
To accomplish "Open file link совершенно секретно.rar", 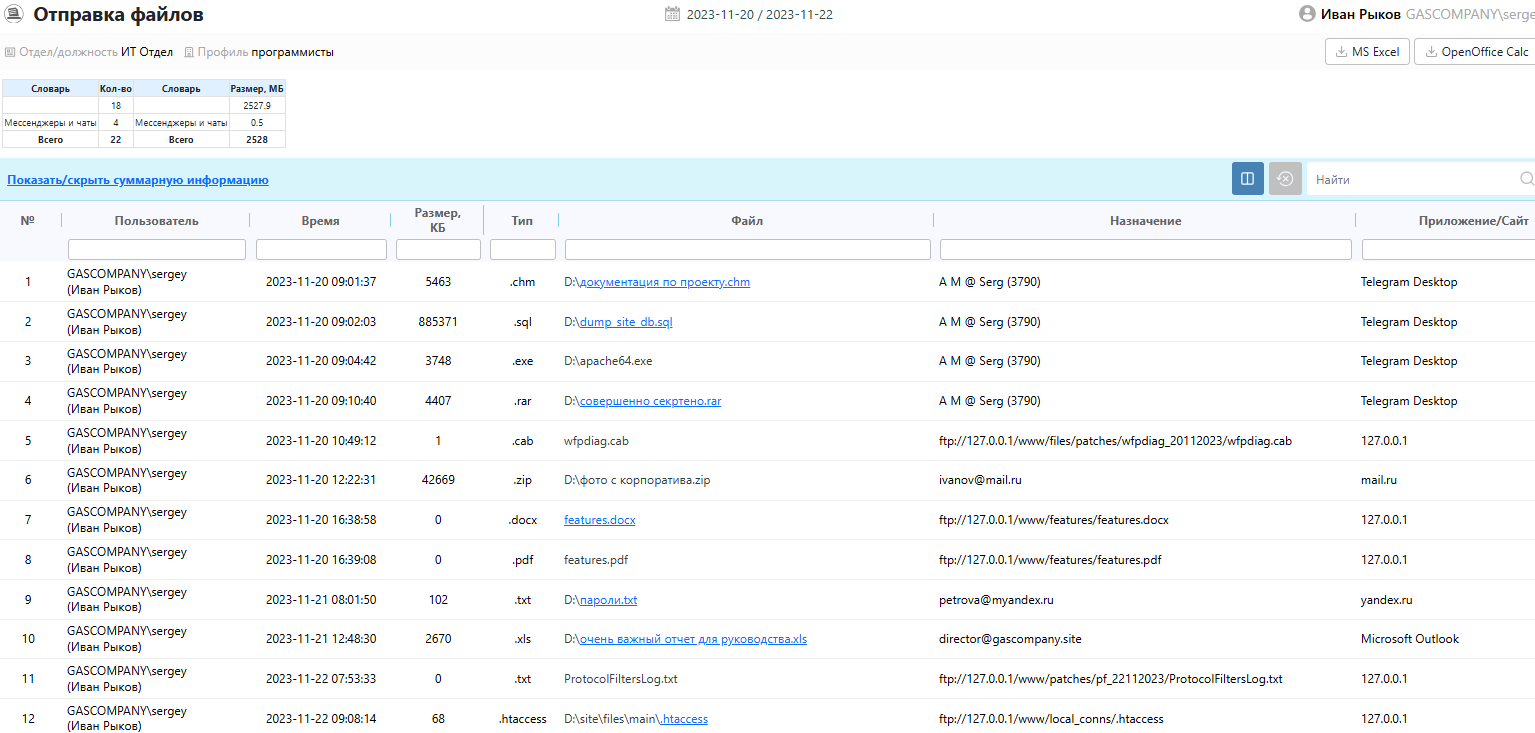I will point(651,401).
